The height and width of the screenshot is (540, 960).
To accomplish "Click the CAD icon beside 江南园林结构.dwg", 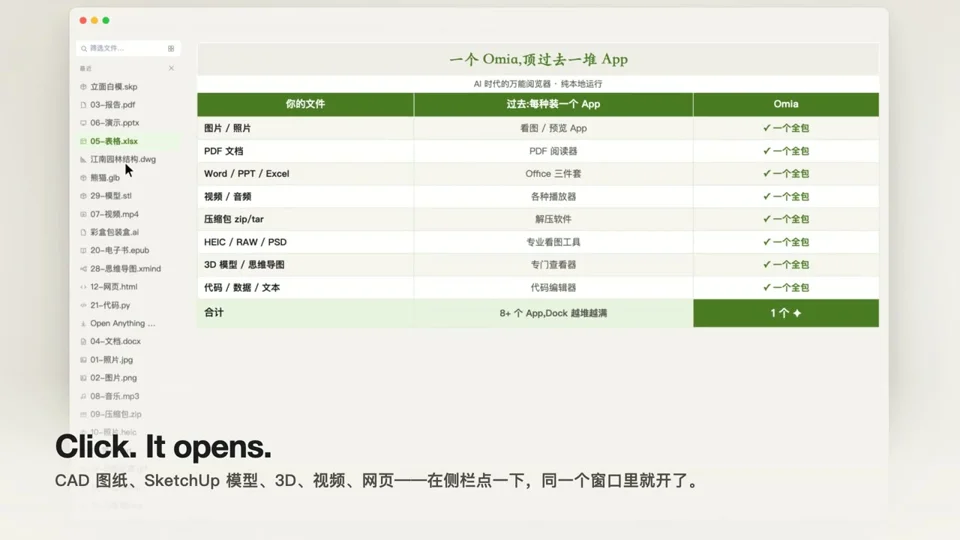I will click(x=83, y=159).
